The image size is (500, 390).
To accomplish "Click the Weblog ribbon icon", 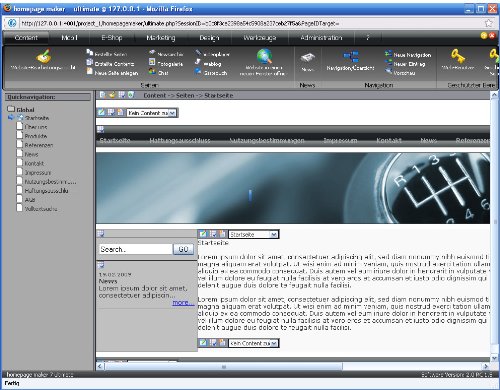I will [x=198, y=62].
